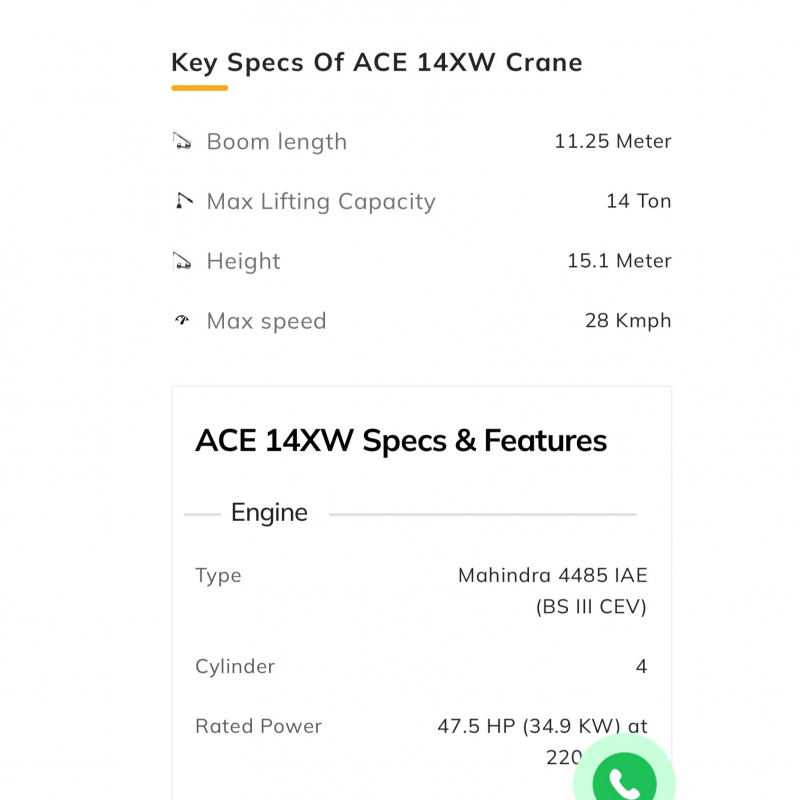Select the Max speed label
The width and height of the screenshot is (800, 800).
click(x=266, y=322)
